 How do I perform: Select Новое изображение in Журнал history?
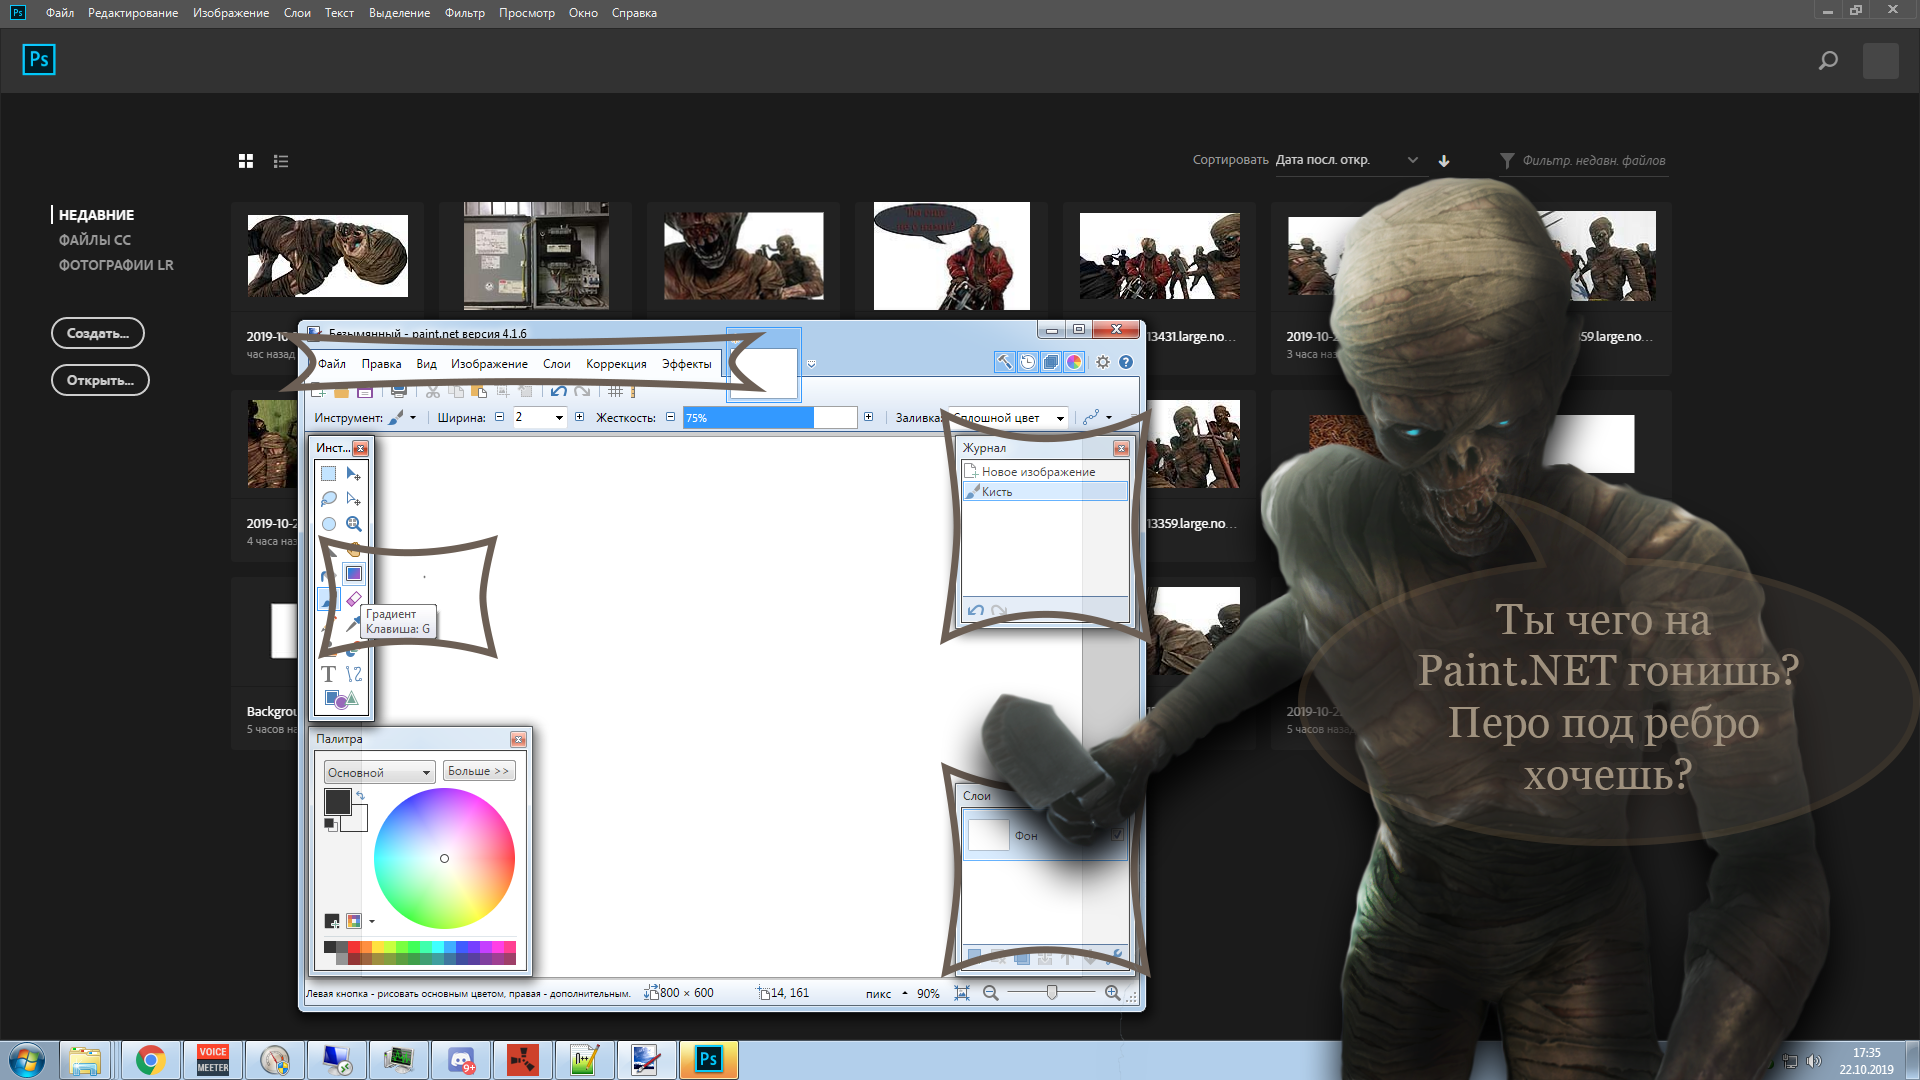click(x=1045, y=472)
